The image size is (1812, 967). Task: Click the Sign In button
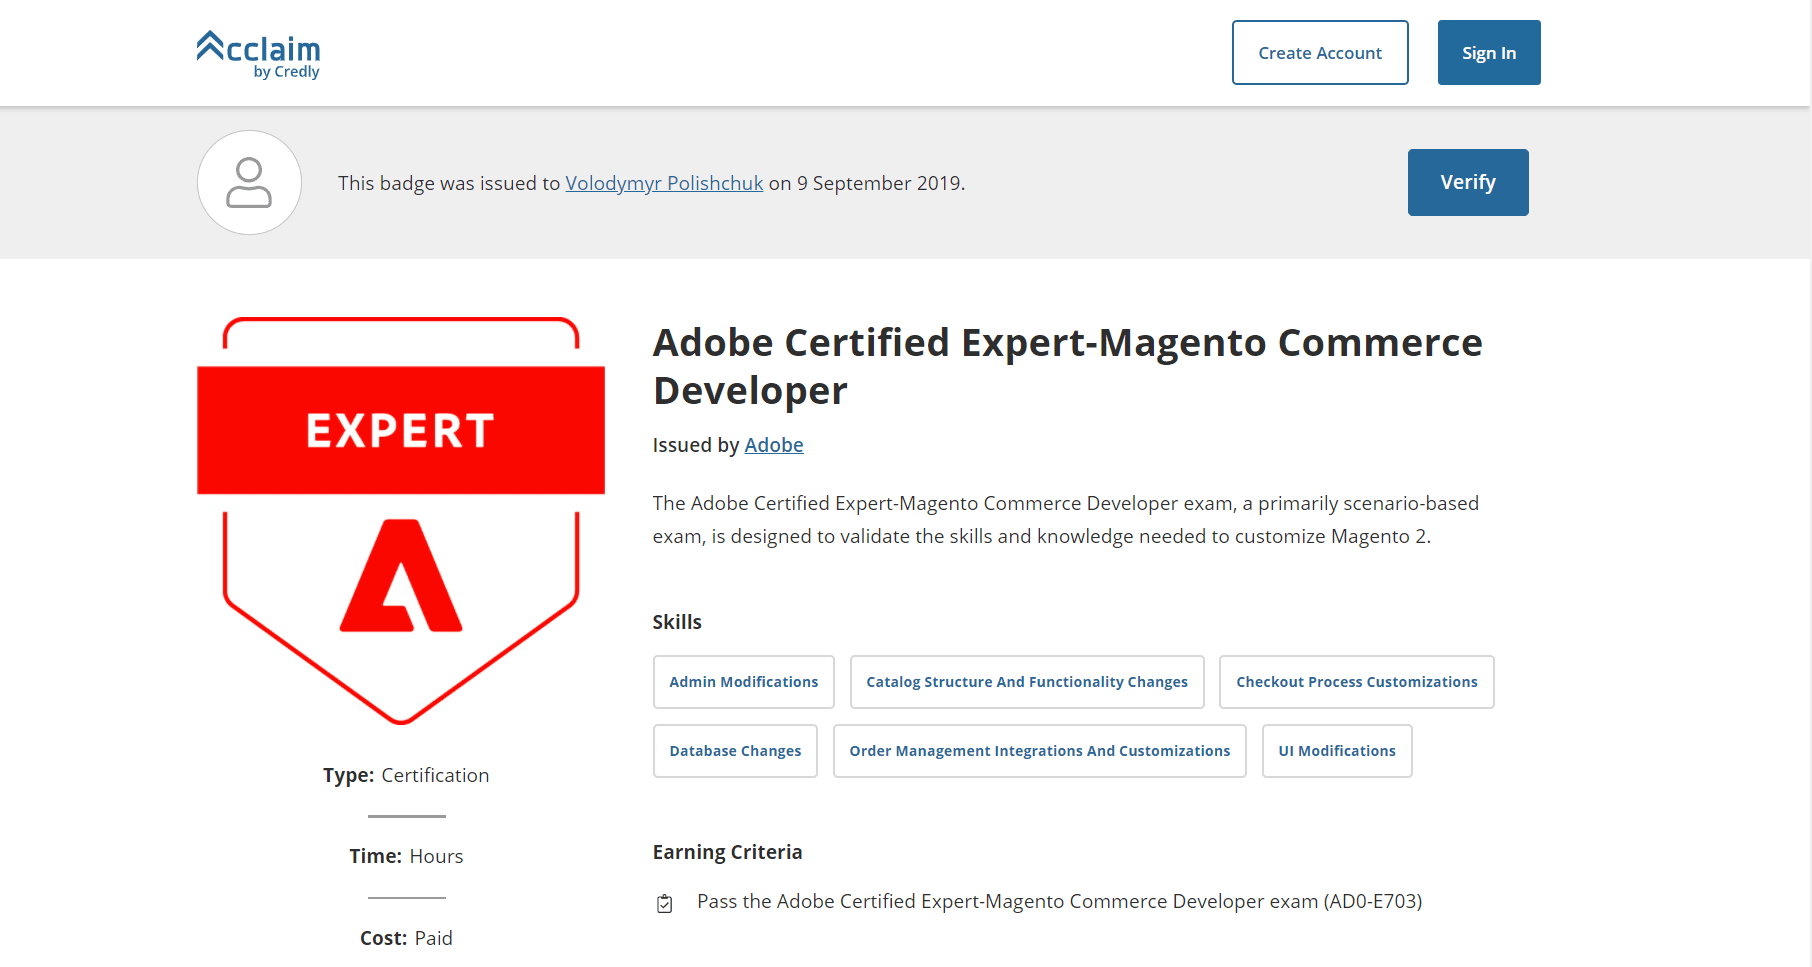pos(1489,53)
